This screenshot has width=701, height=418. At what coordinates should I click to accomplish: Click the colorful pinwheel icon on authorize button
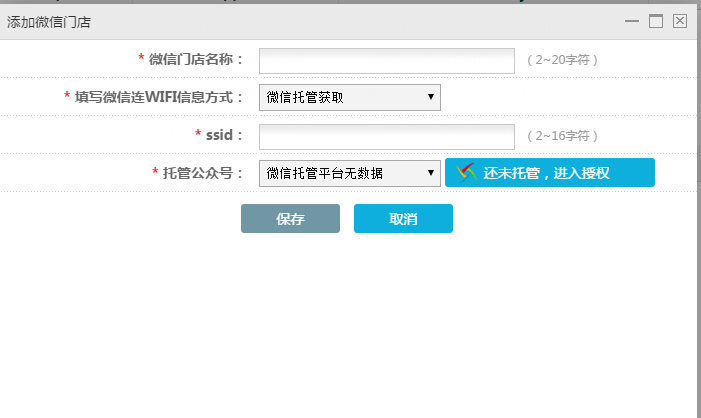point(466,173)
